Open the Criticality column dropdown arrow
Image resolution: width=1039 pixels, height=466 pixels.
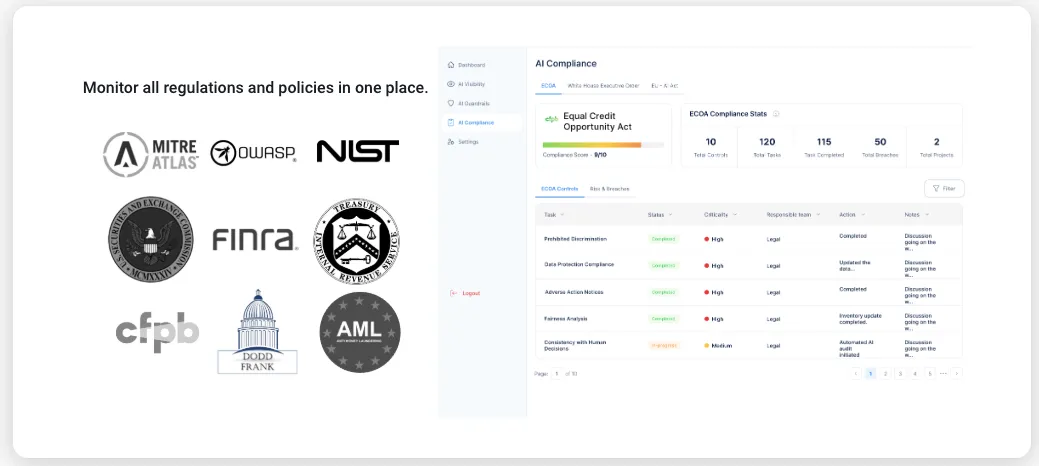(x=734, y=215)
